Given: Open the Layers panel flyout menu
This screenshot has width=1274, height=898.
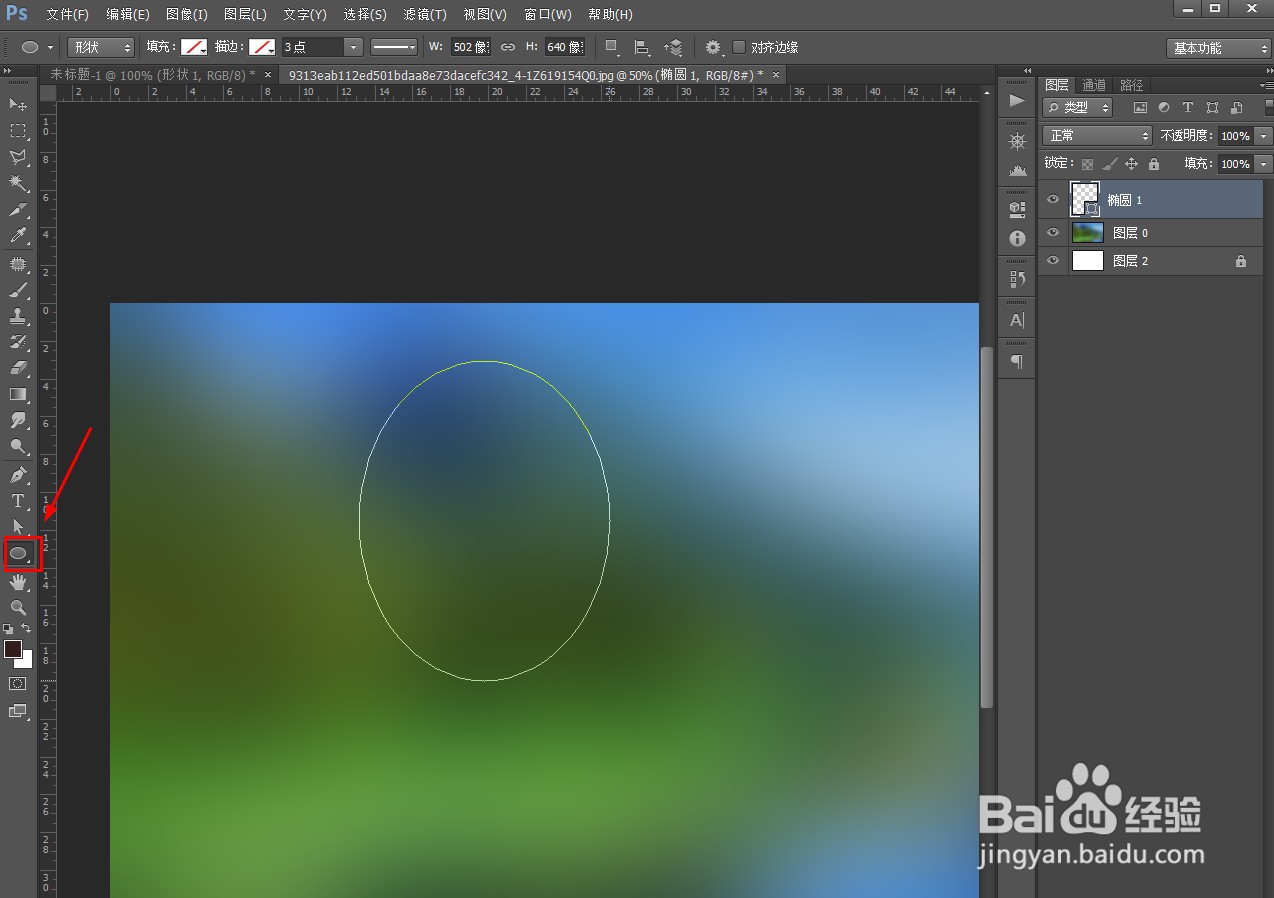Looking at the screenshot, I should pyautogui.click(x=1267, y=85).
